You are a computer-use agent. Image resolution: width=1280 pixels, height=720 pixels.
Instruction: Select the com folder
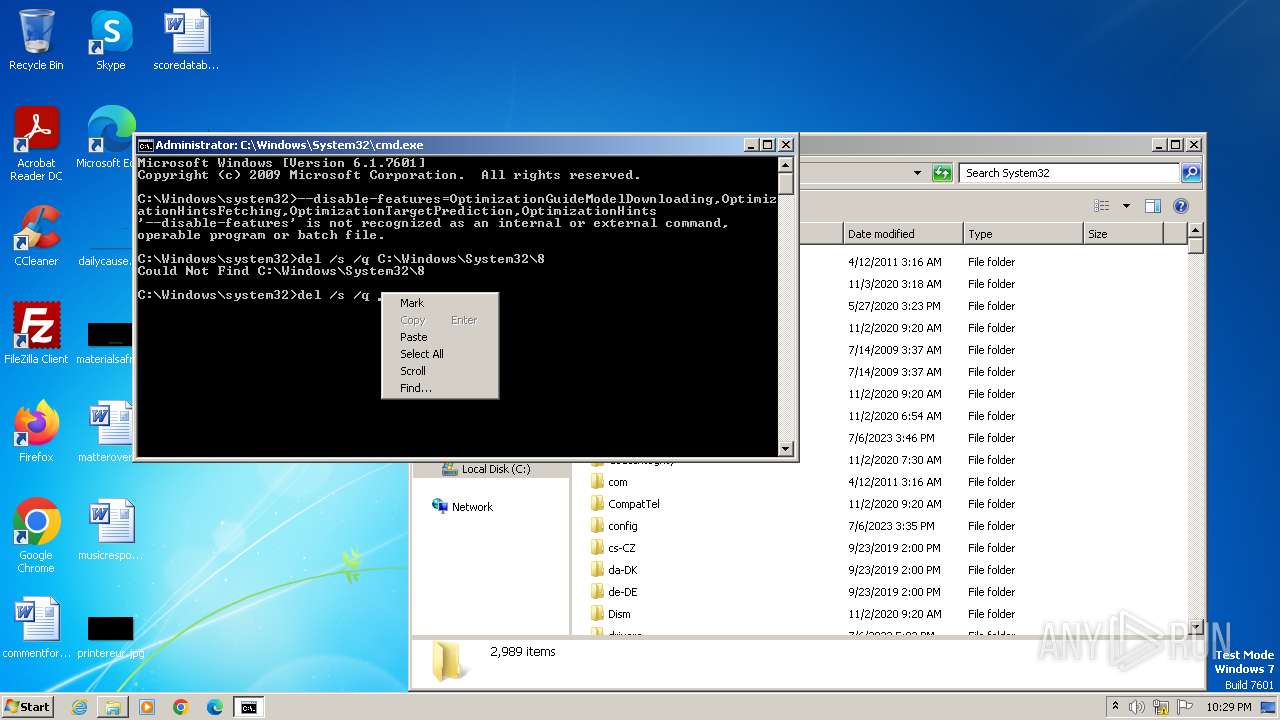click(610, 482)
